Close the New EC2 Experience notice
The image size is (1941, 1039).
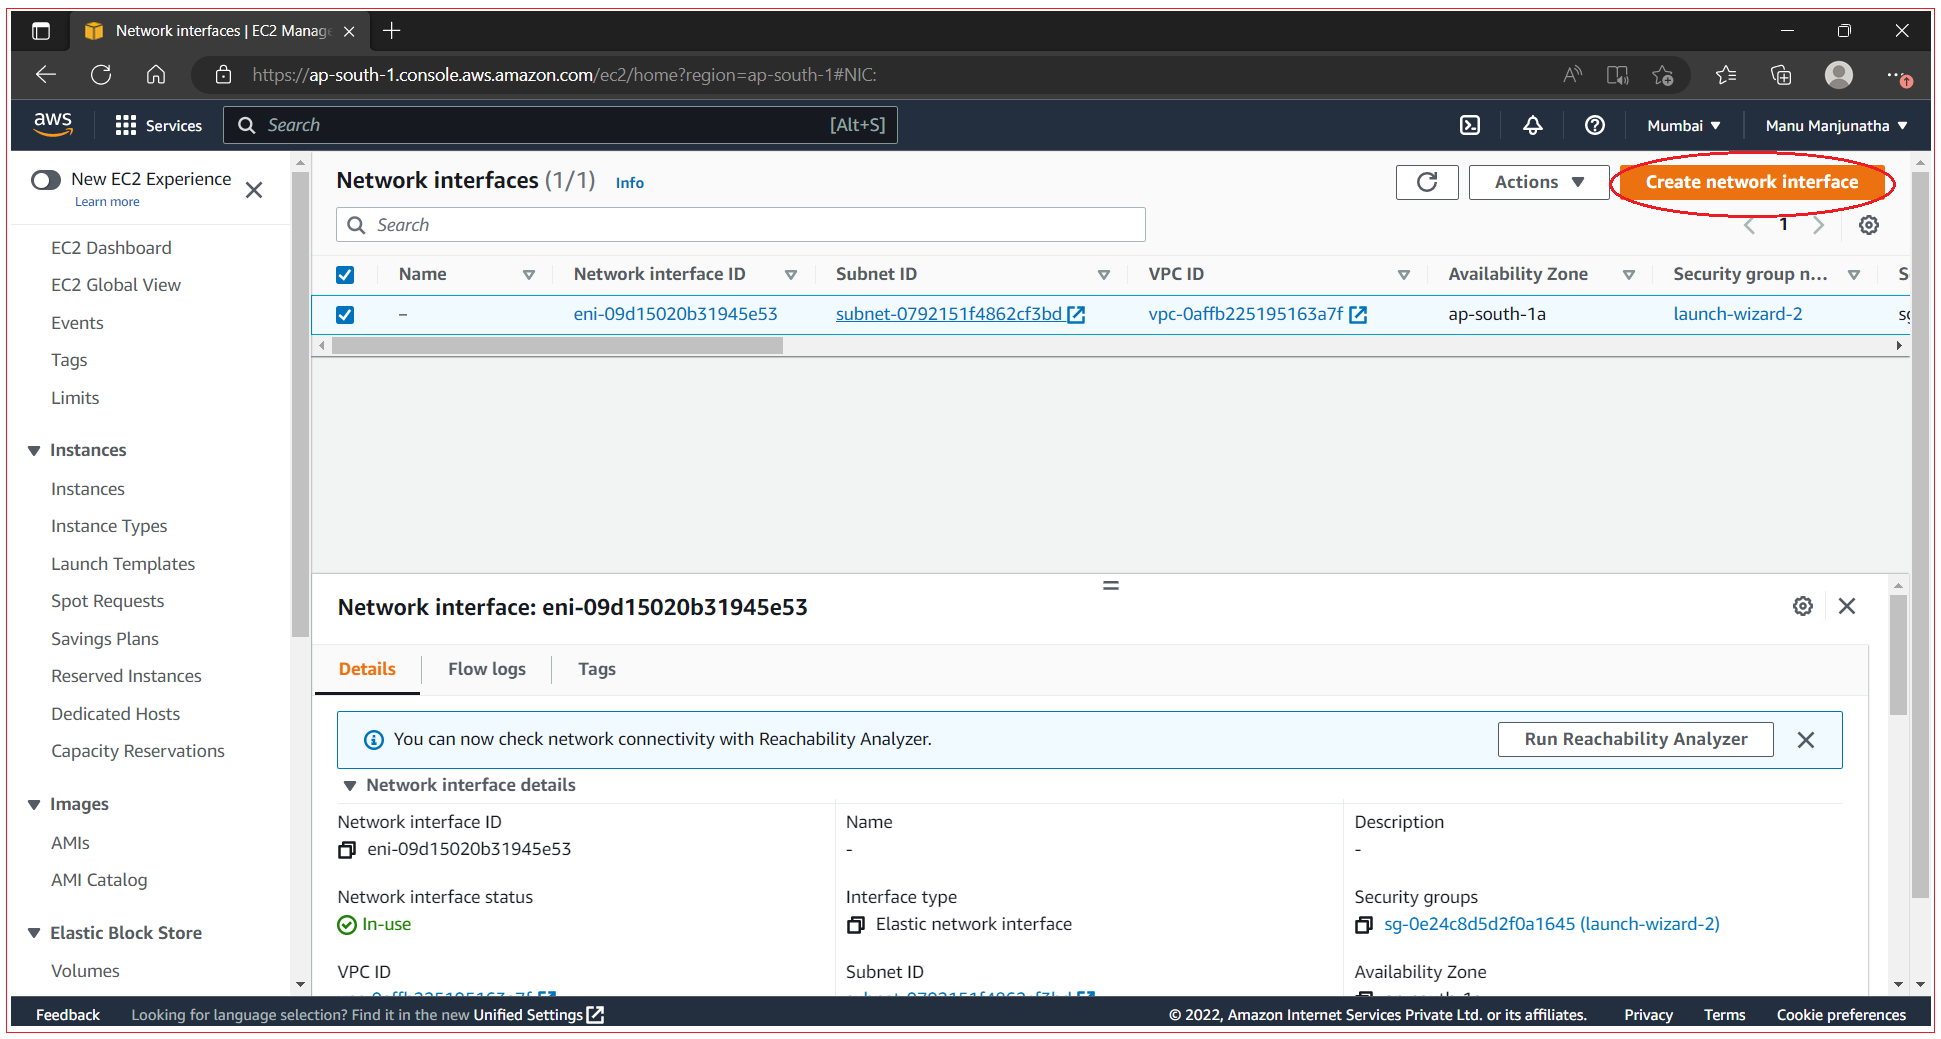pos(254,190)
